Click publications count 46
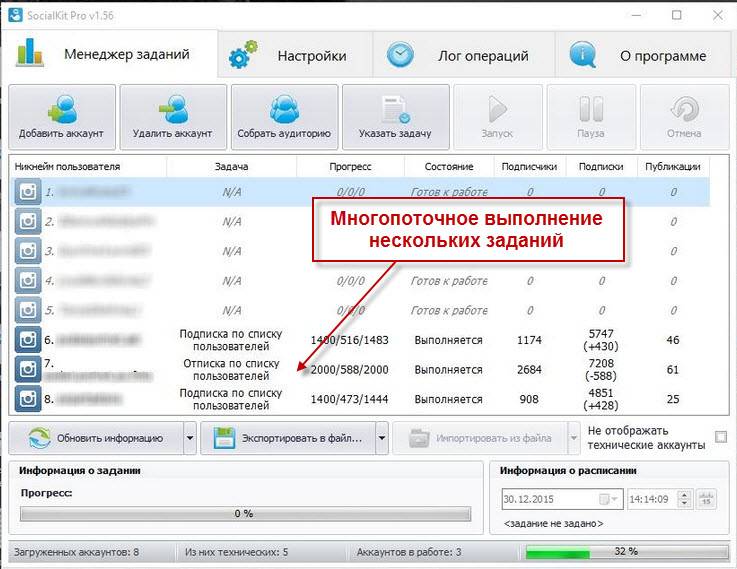Screen dimensions: 737x569 [673, 340]
